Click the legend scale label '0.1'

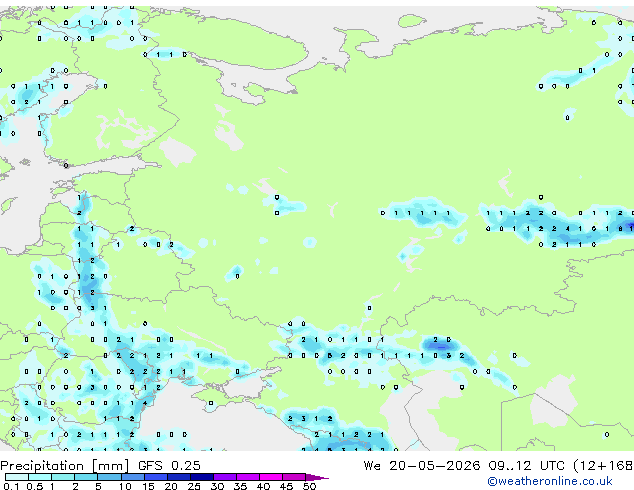pyautogui.click(x=11, y=486)
